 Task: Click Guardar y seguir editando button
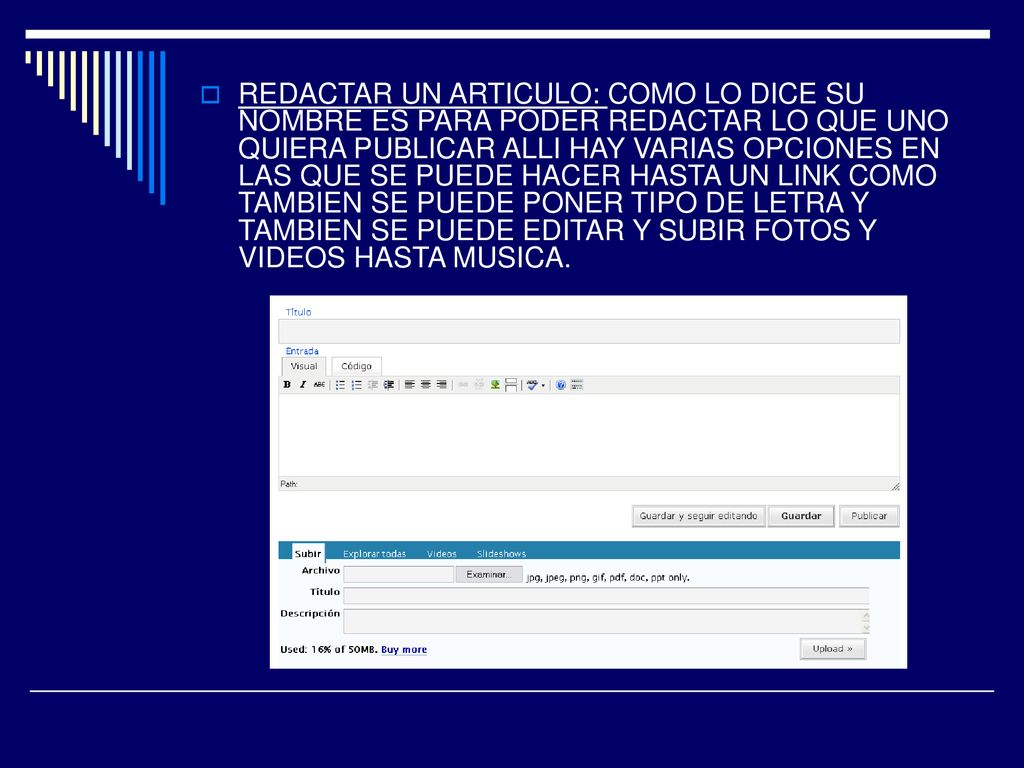(698, 516)
